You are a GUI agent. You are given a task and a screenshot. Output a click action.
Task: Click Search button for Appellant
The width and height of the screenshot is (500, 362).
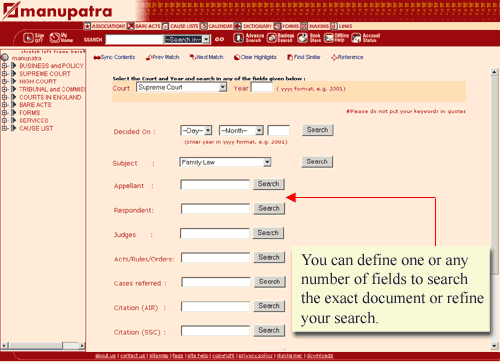point(269,184)
